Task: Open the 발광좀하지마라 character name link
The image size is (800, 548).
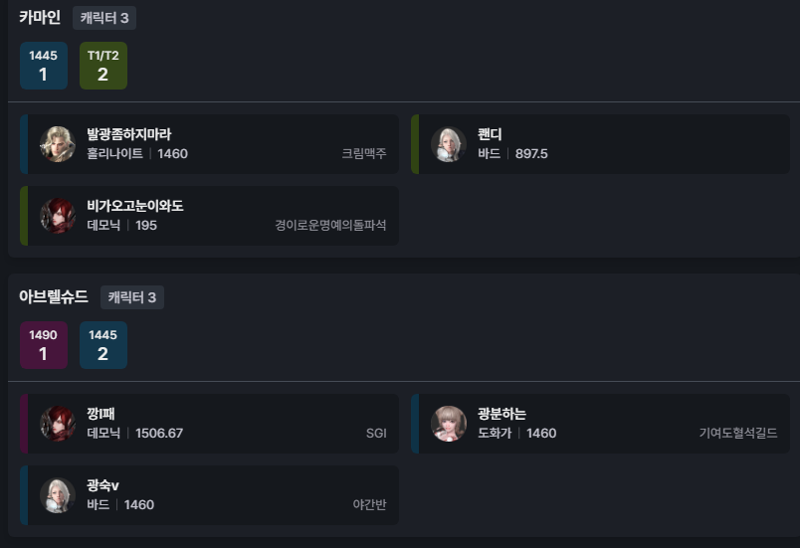Action: (x=129, y=134)
